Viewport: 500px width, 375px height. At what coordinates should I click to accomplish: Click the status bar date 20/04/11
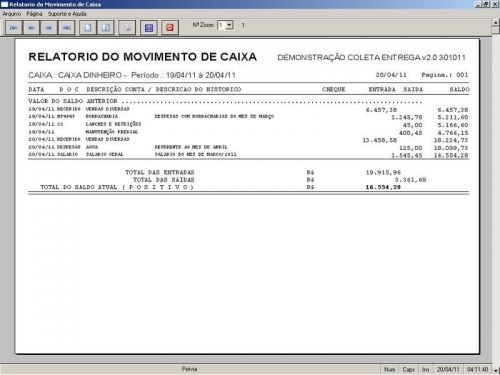click(448, 370)
